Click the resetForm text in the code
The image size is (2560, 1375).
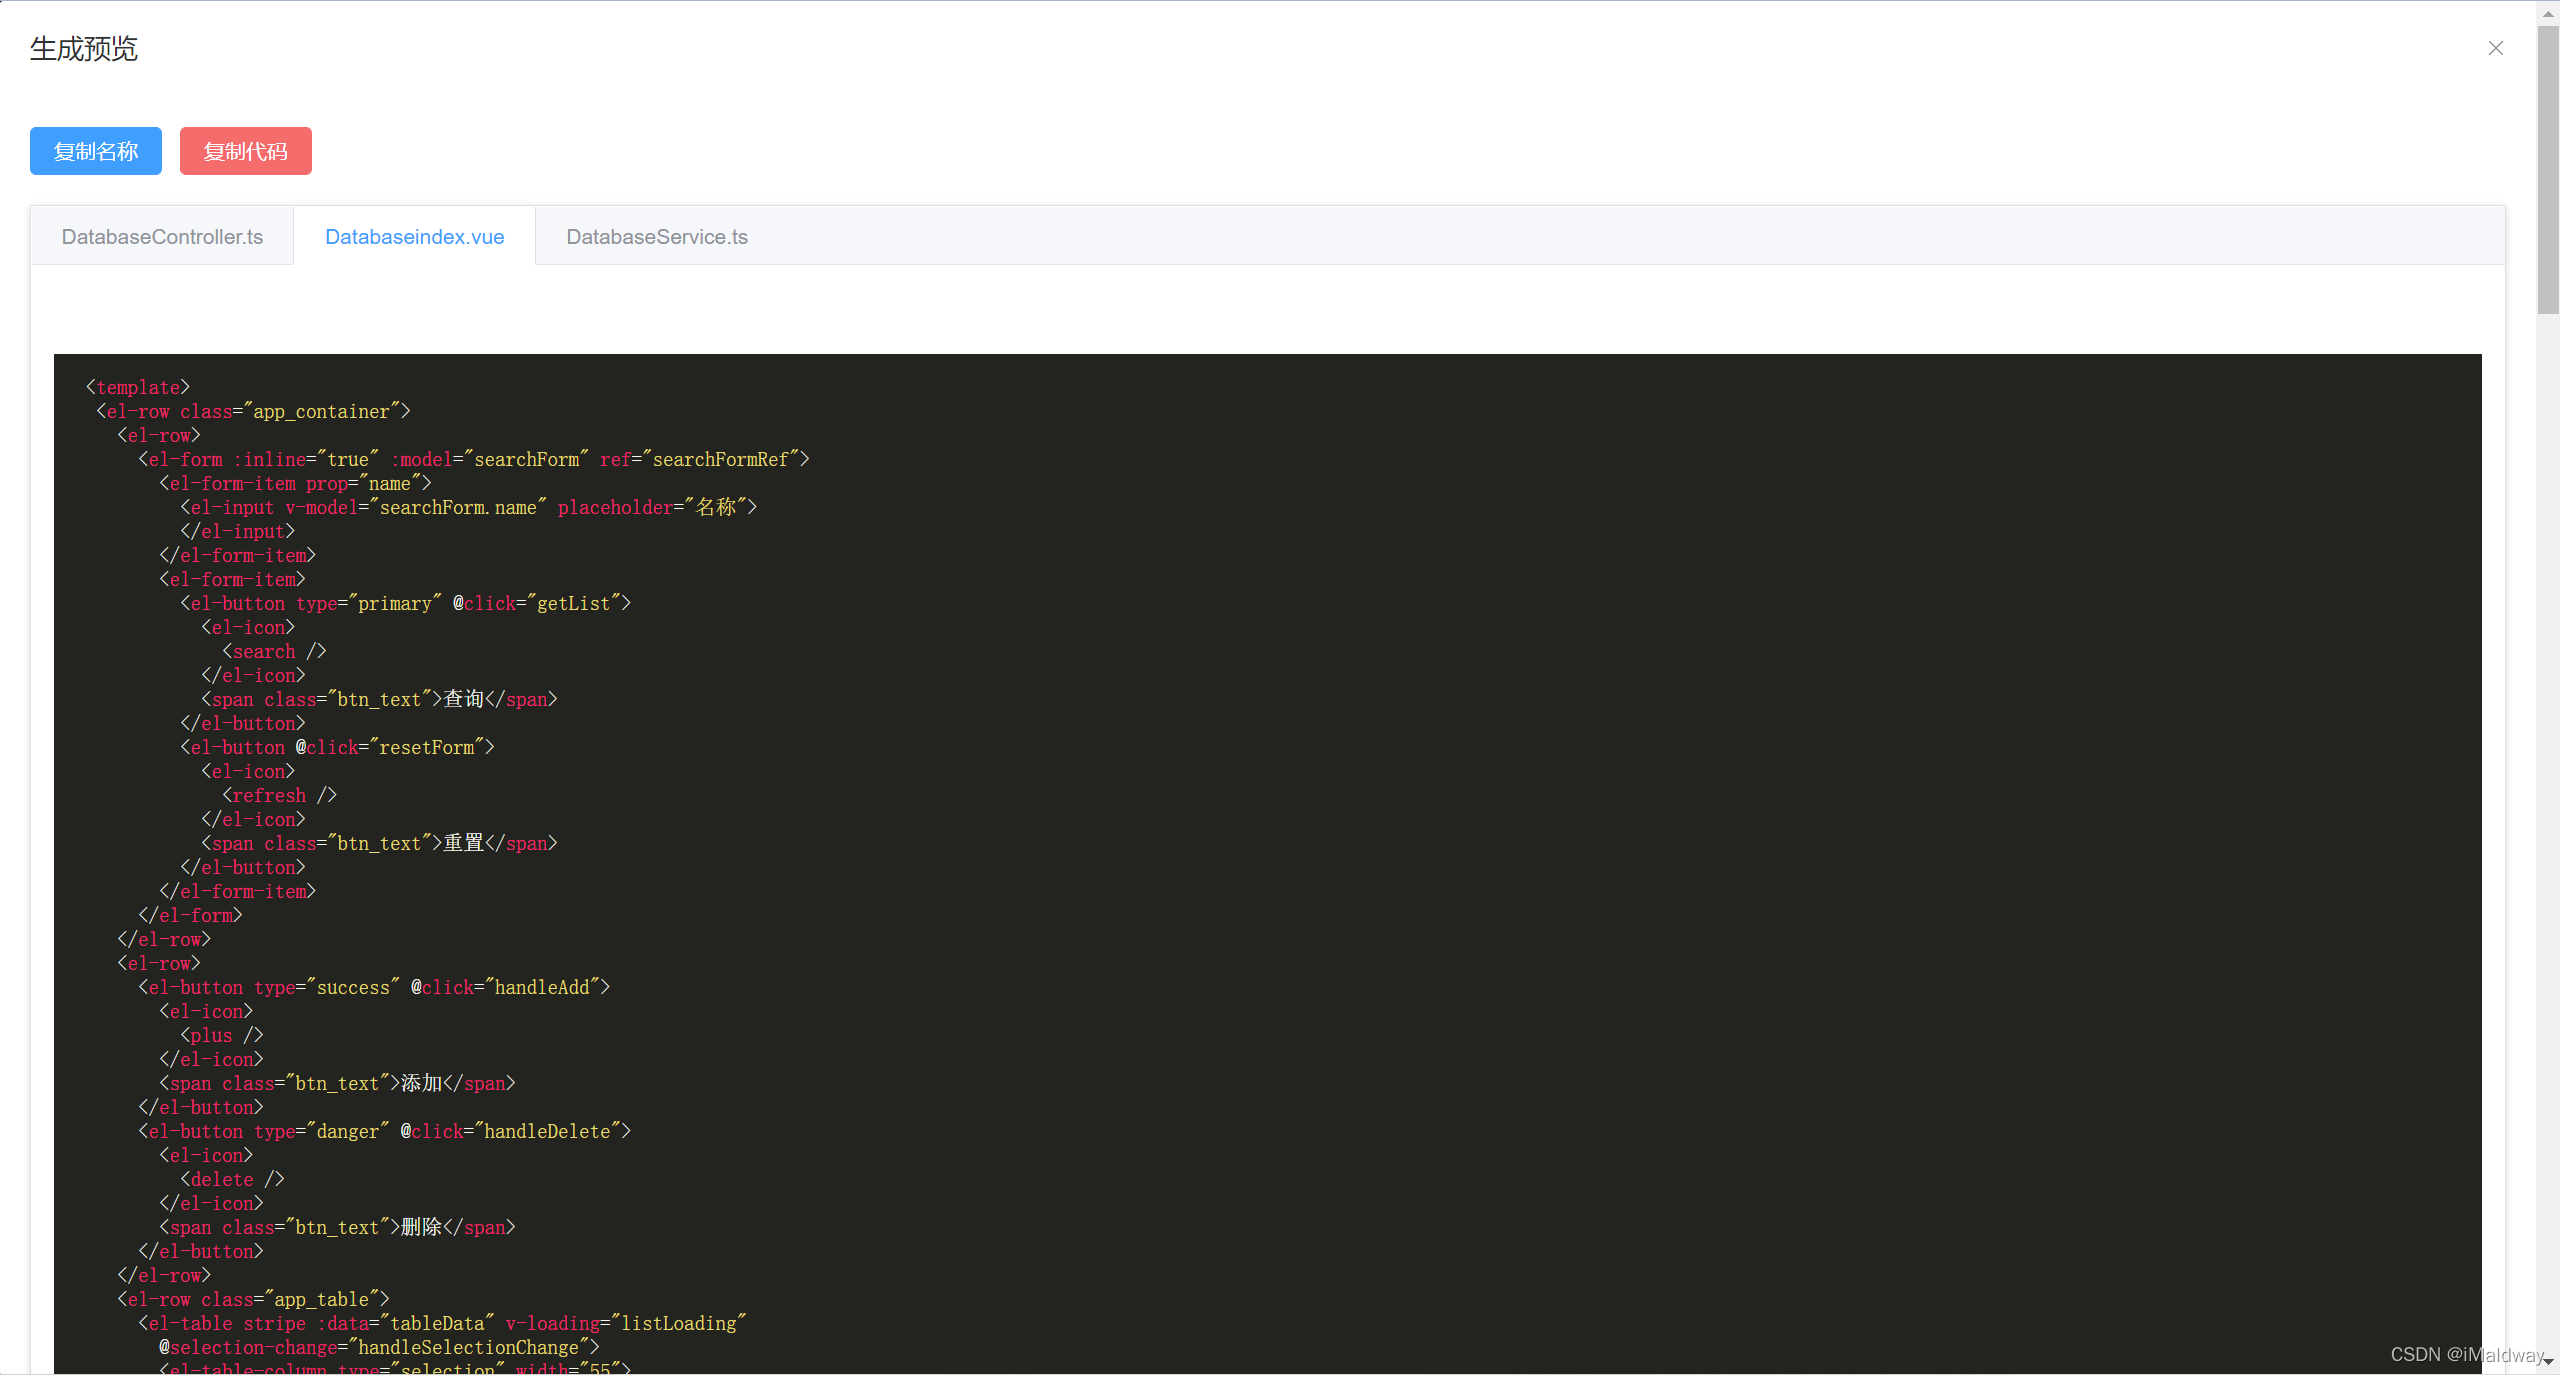(426, 748)
